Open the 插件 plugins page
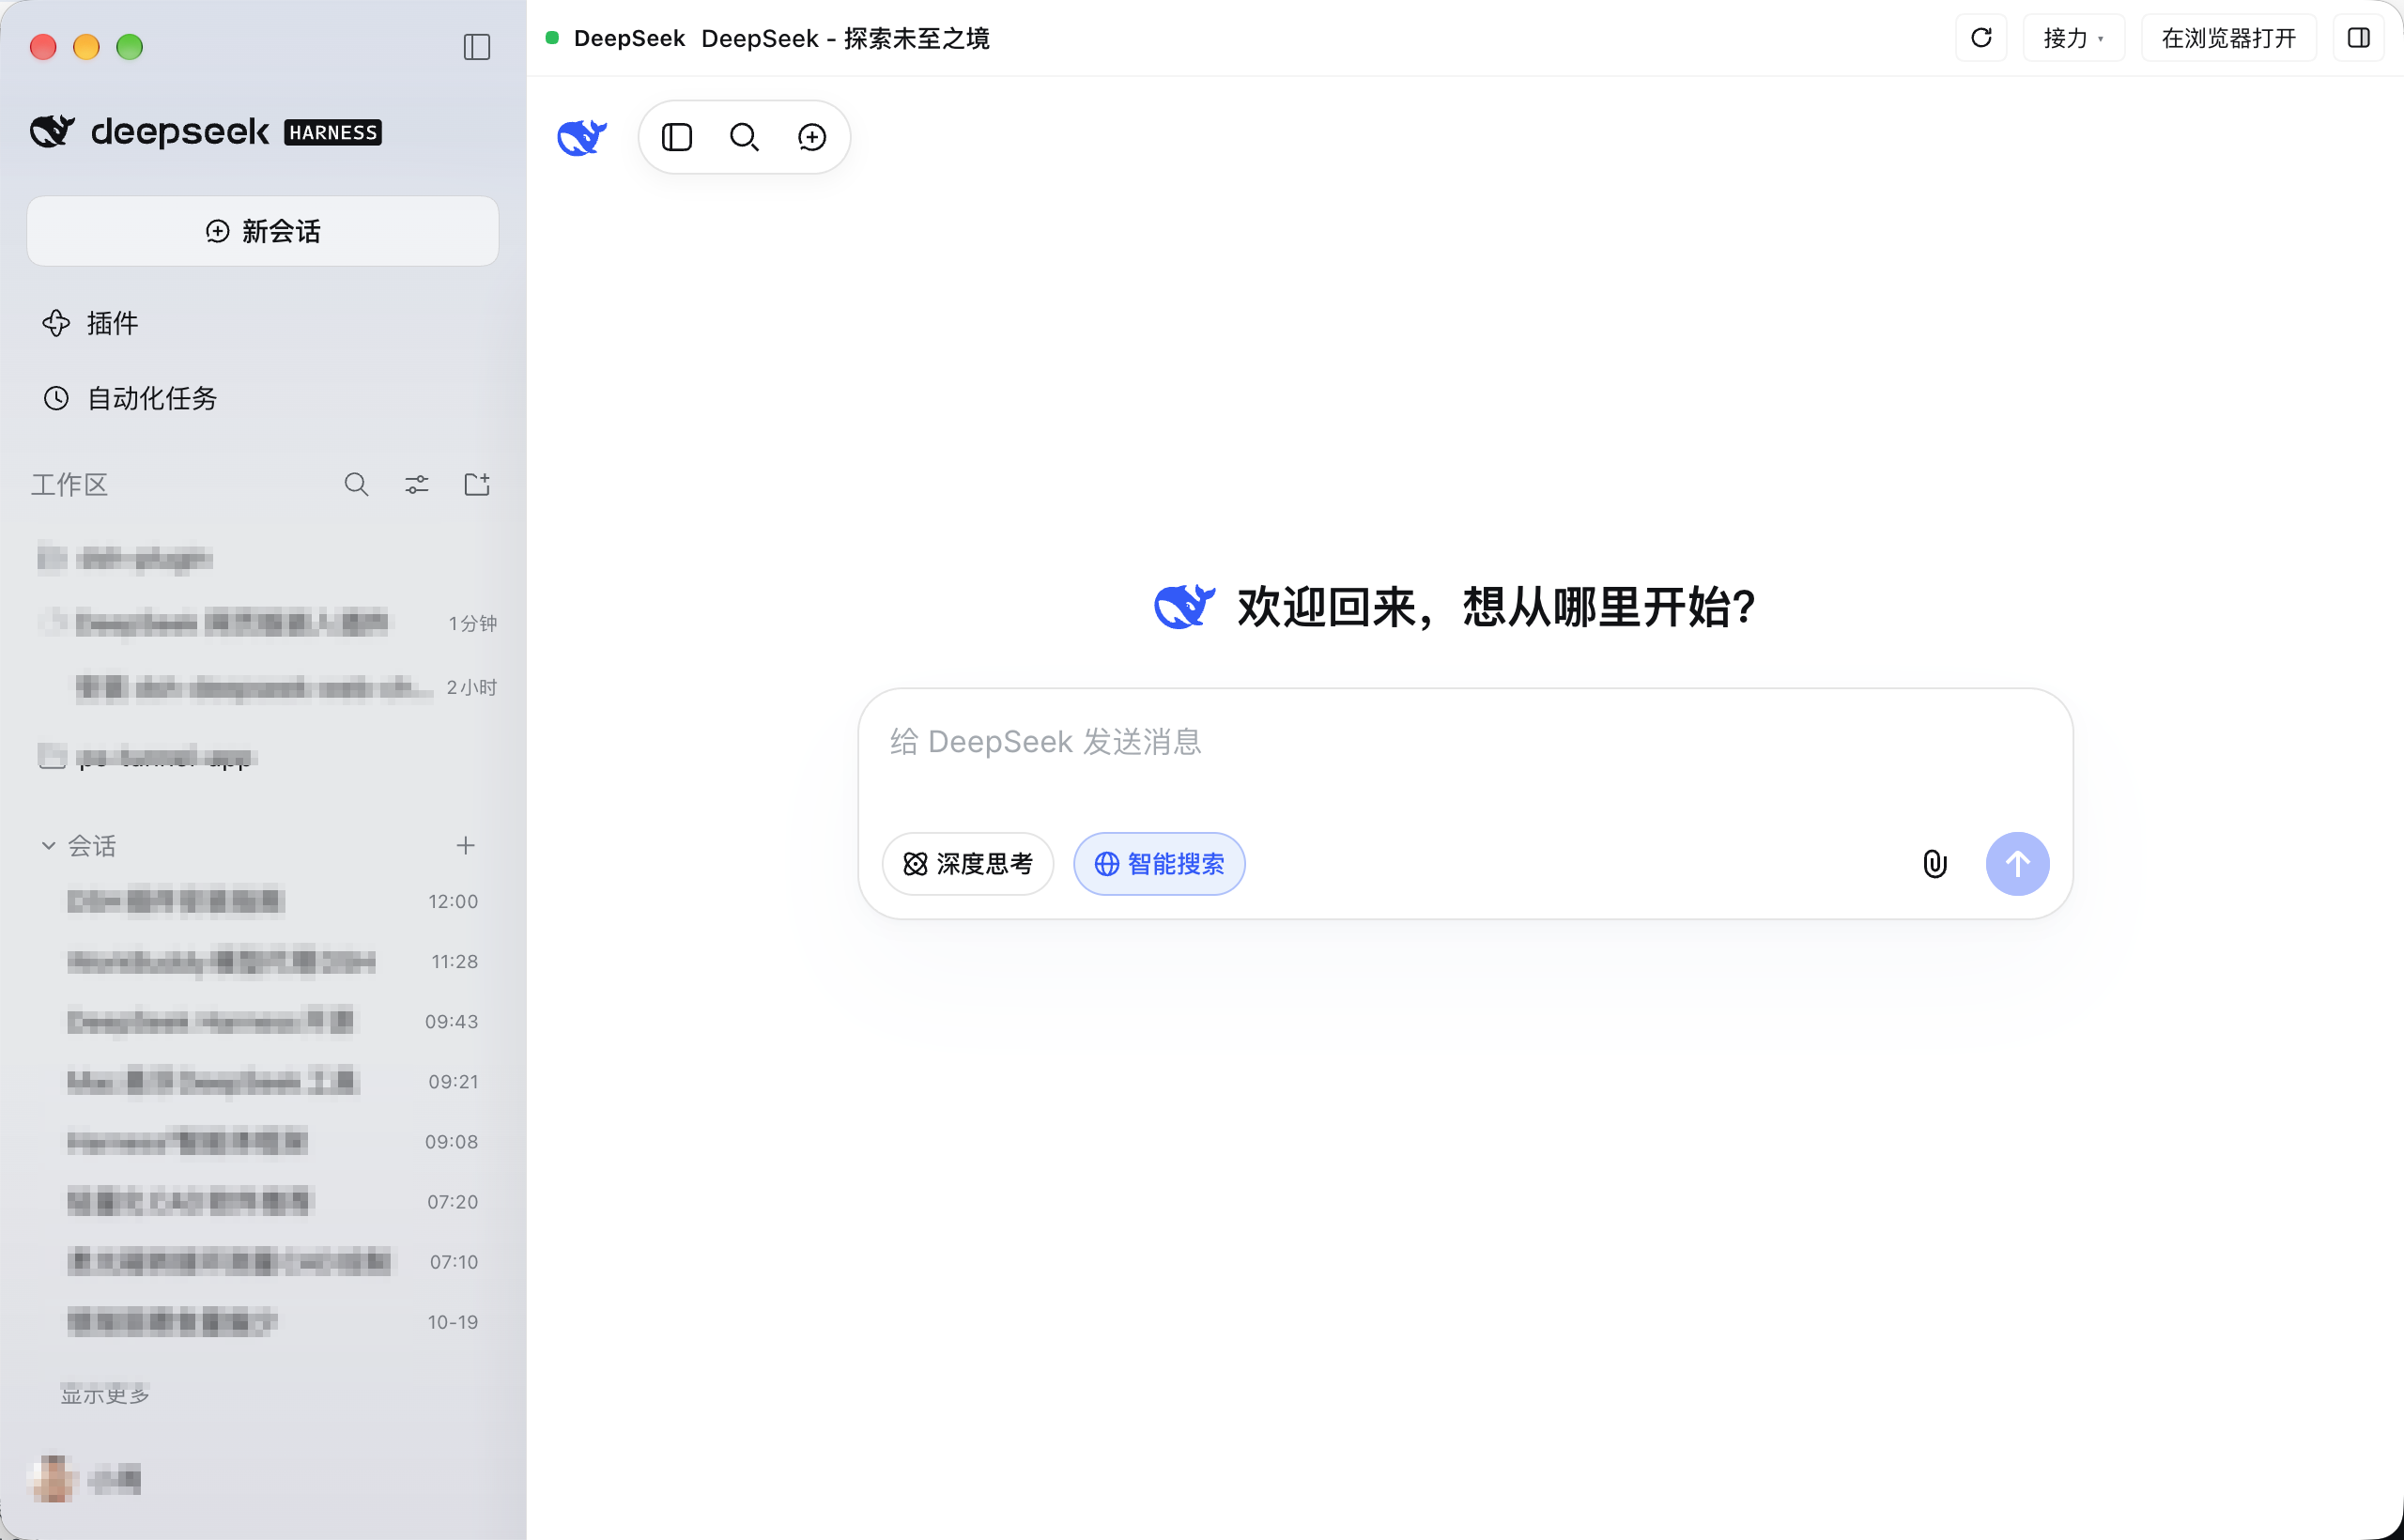2404x1540 pixels. [90, 323]
